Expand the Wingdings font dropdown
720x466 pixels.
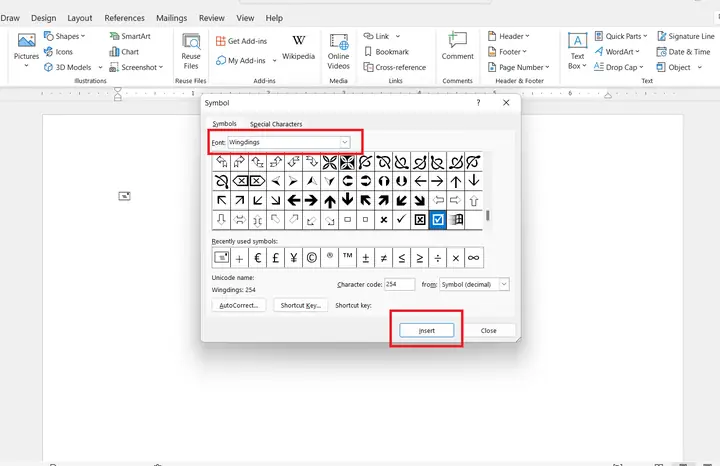(x=344, y=142)
